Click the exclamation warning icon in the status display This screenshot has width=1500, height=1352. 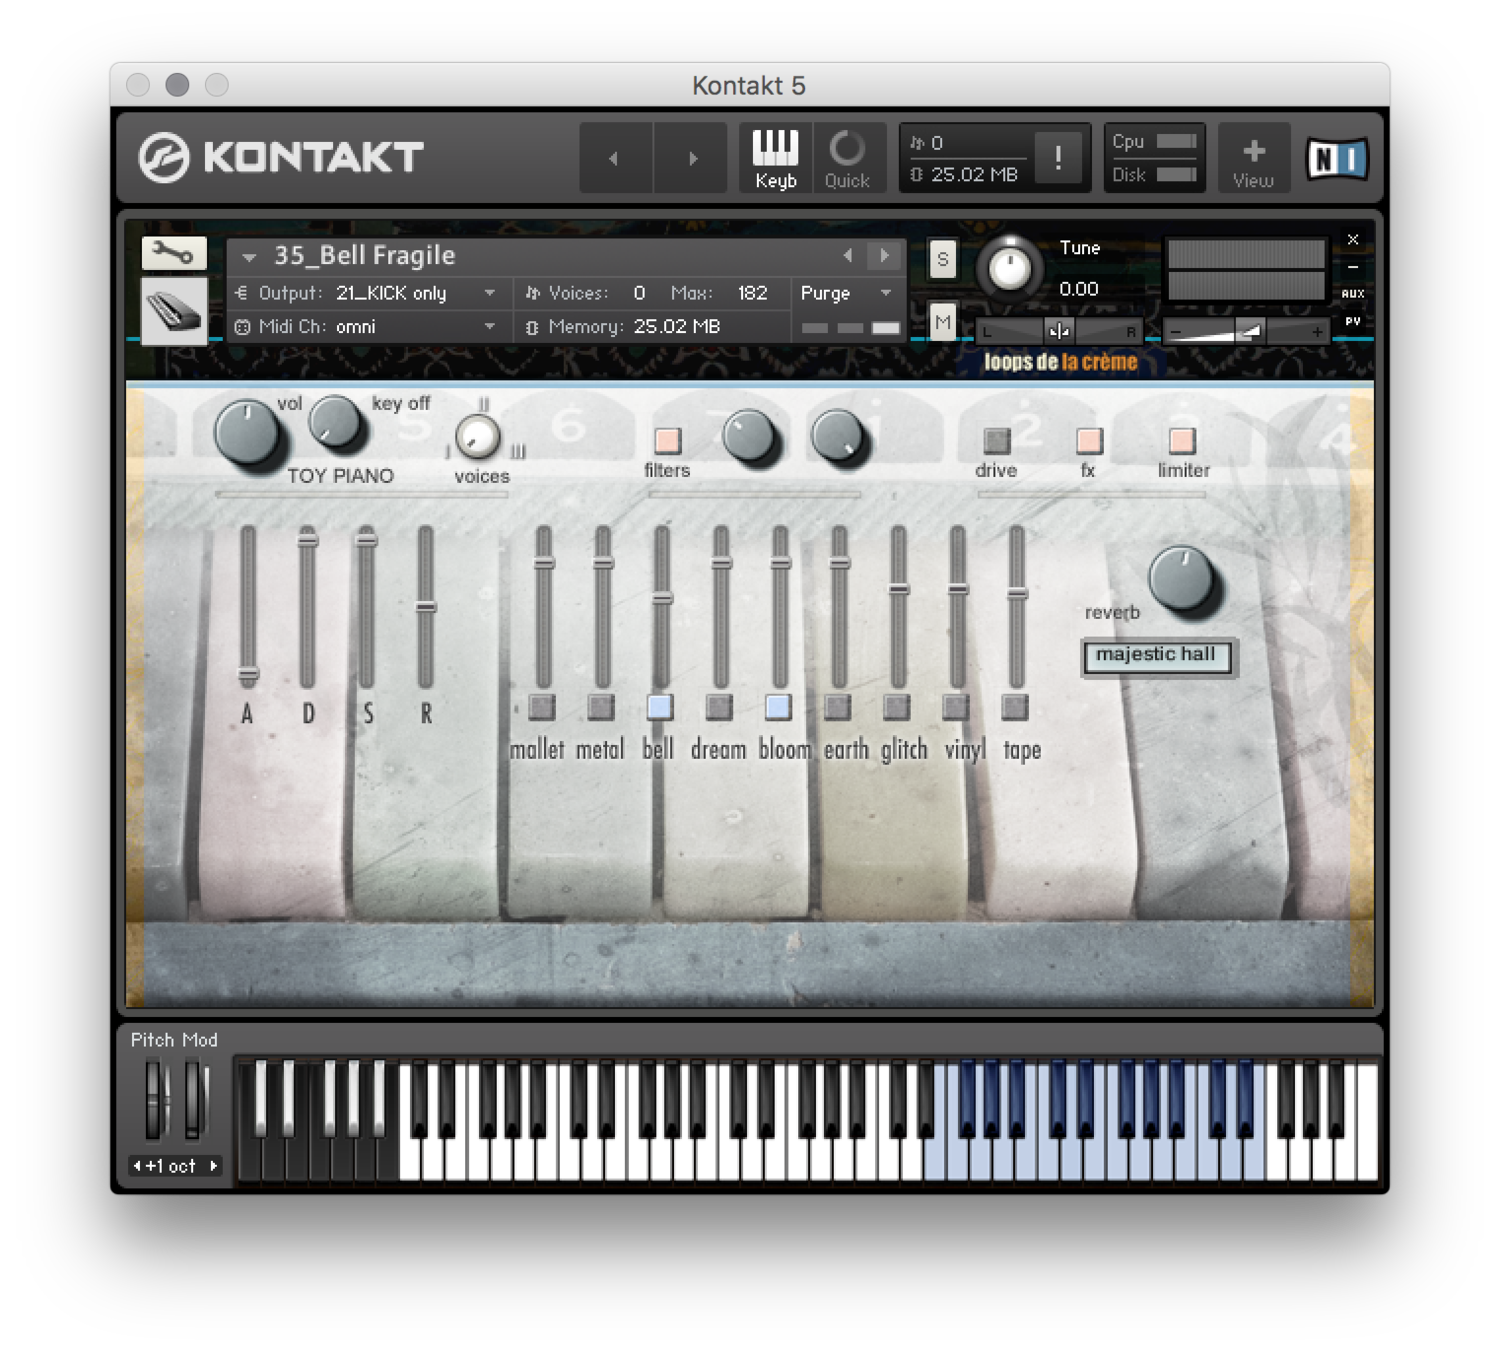tap(1058, 157)
